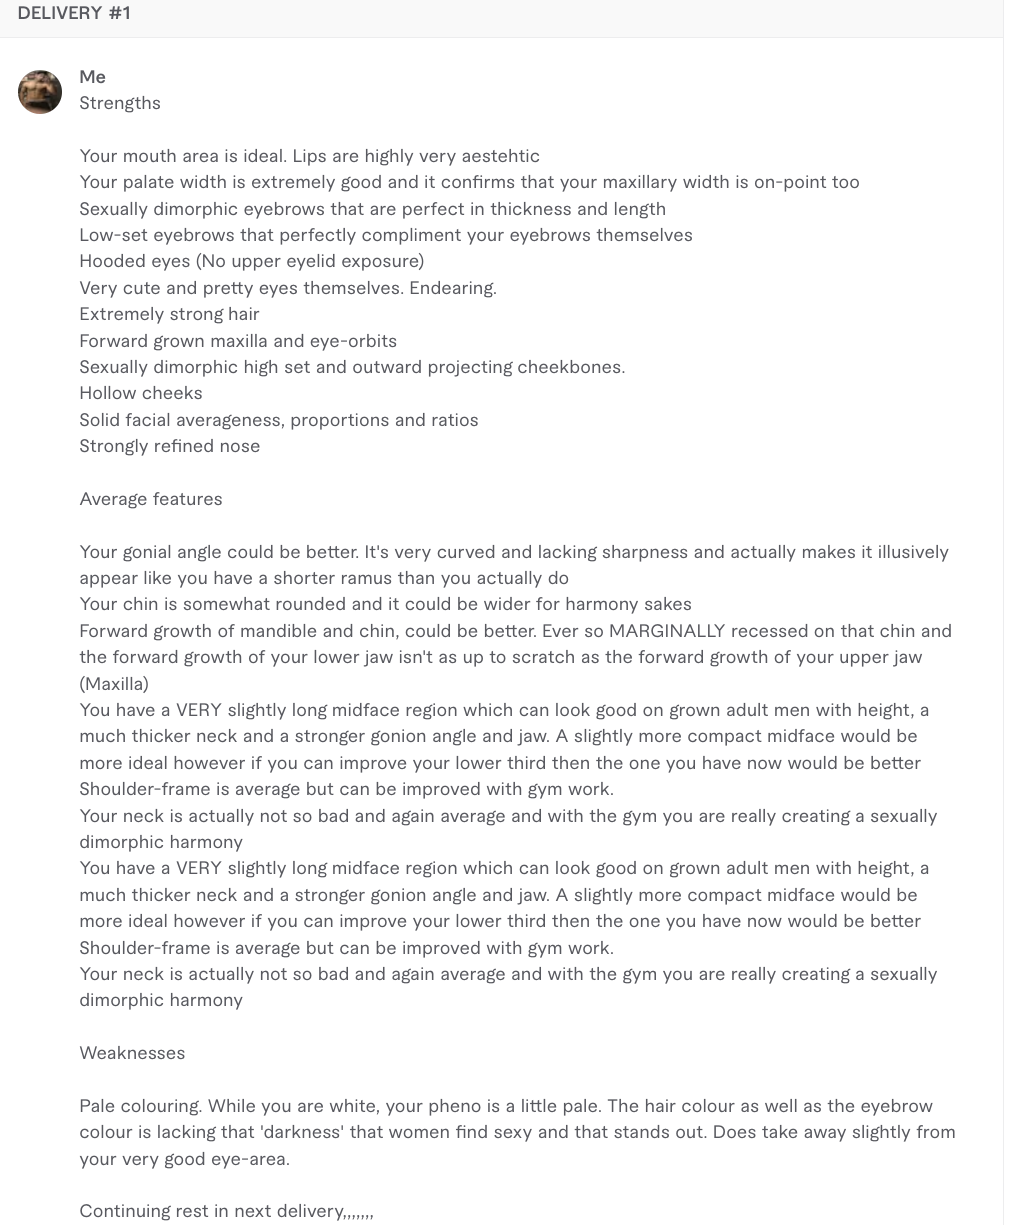
Task: Click the "Low-set eyebrows" line
Action: click(x=386, y=235)
